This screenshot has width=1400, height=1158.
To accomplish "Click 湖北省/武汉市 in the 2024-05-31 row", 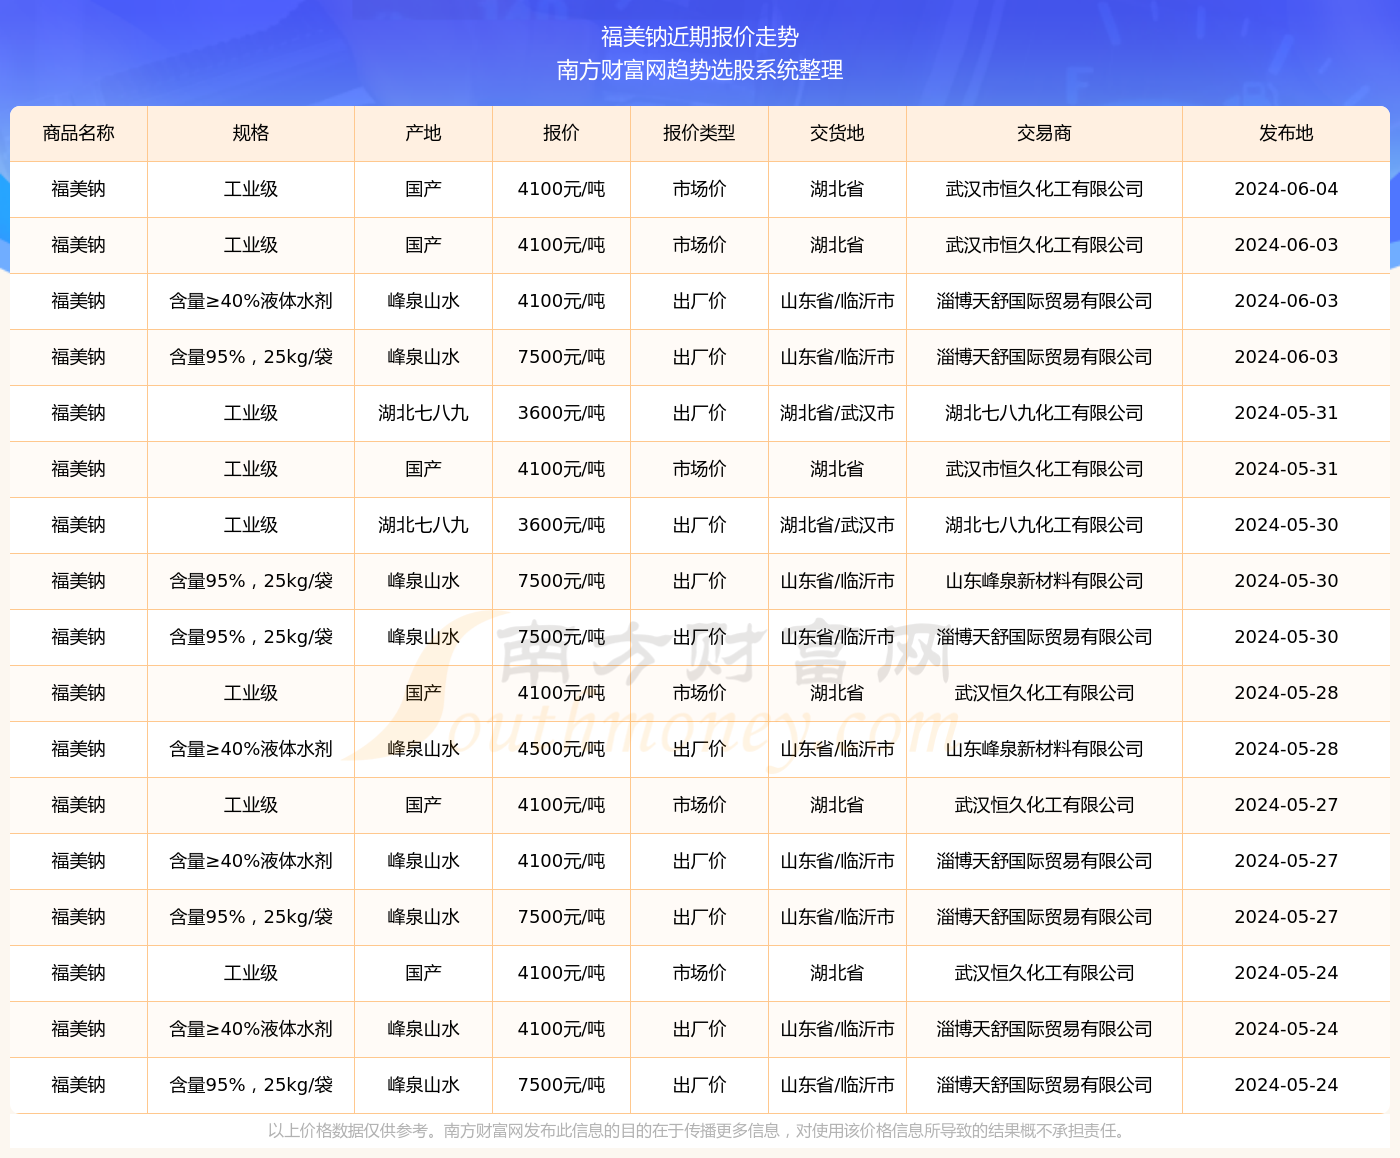I will [x=837, y=413].
